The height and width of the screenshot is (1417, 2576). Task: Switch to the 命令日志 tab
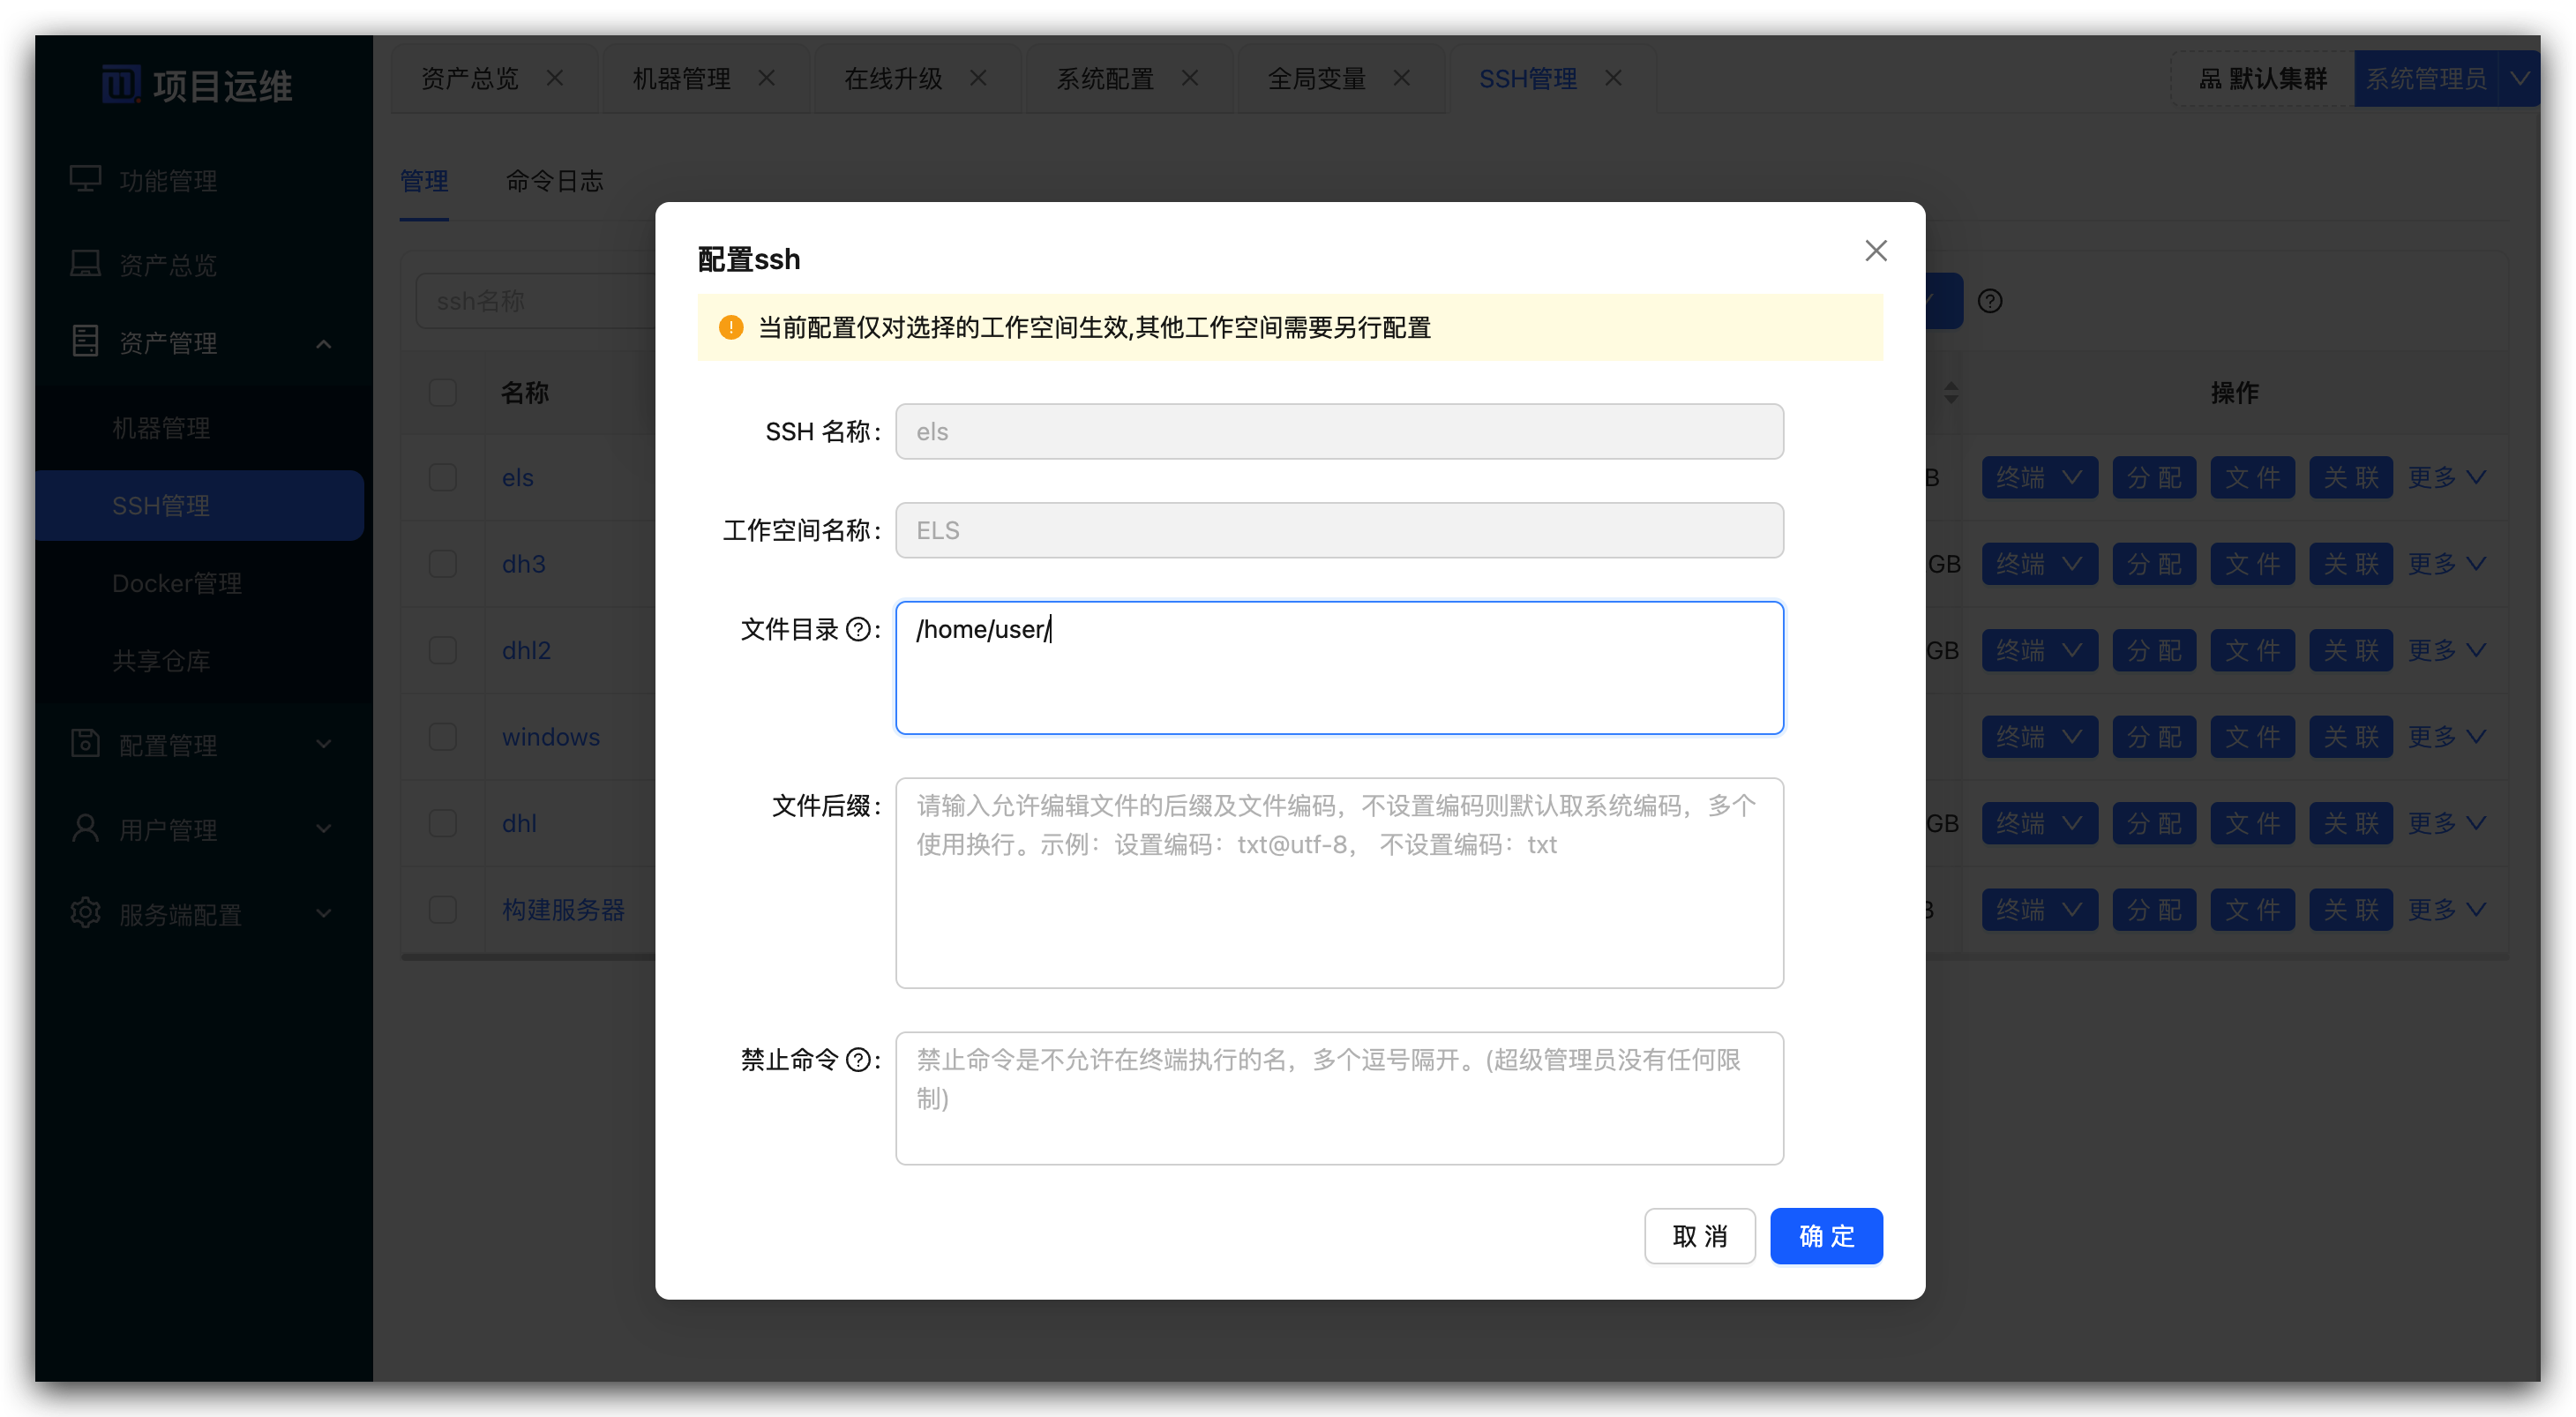(555, 182)
